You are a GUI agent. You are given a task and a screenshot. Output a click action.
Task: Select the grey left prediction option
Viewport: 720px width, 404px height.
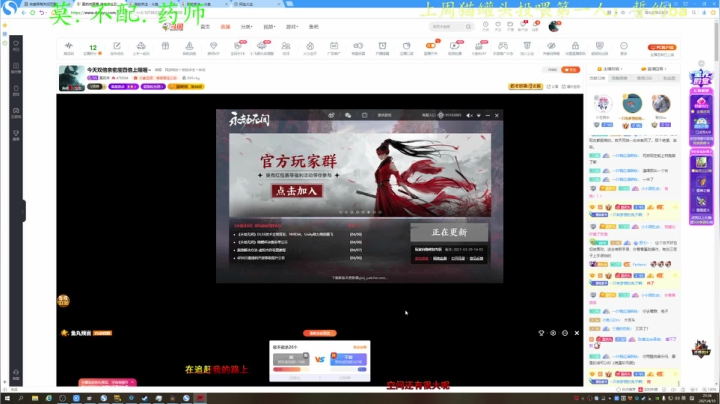pos(291,359)
